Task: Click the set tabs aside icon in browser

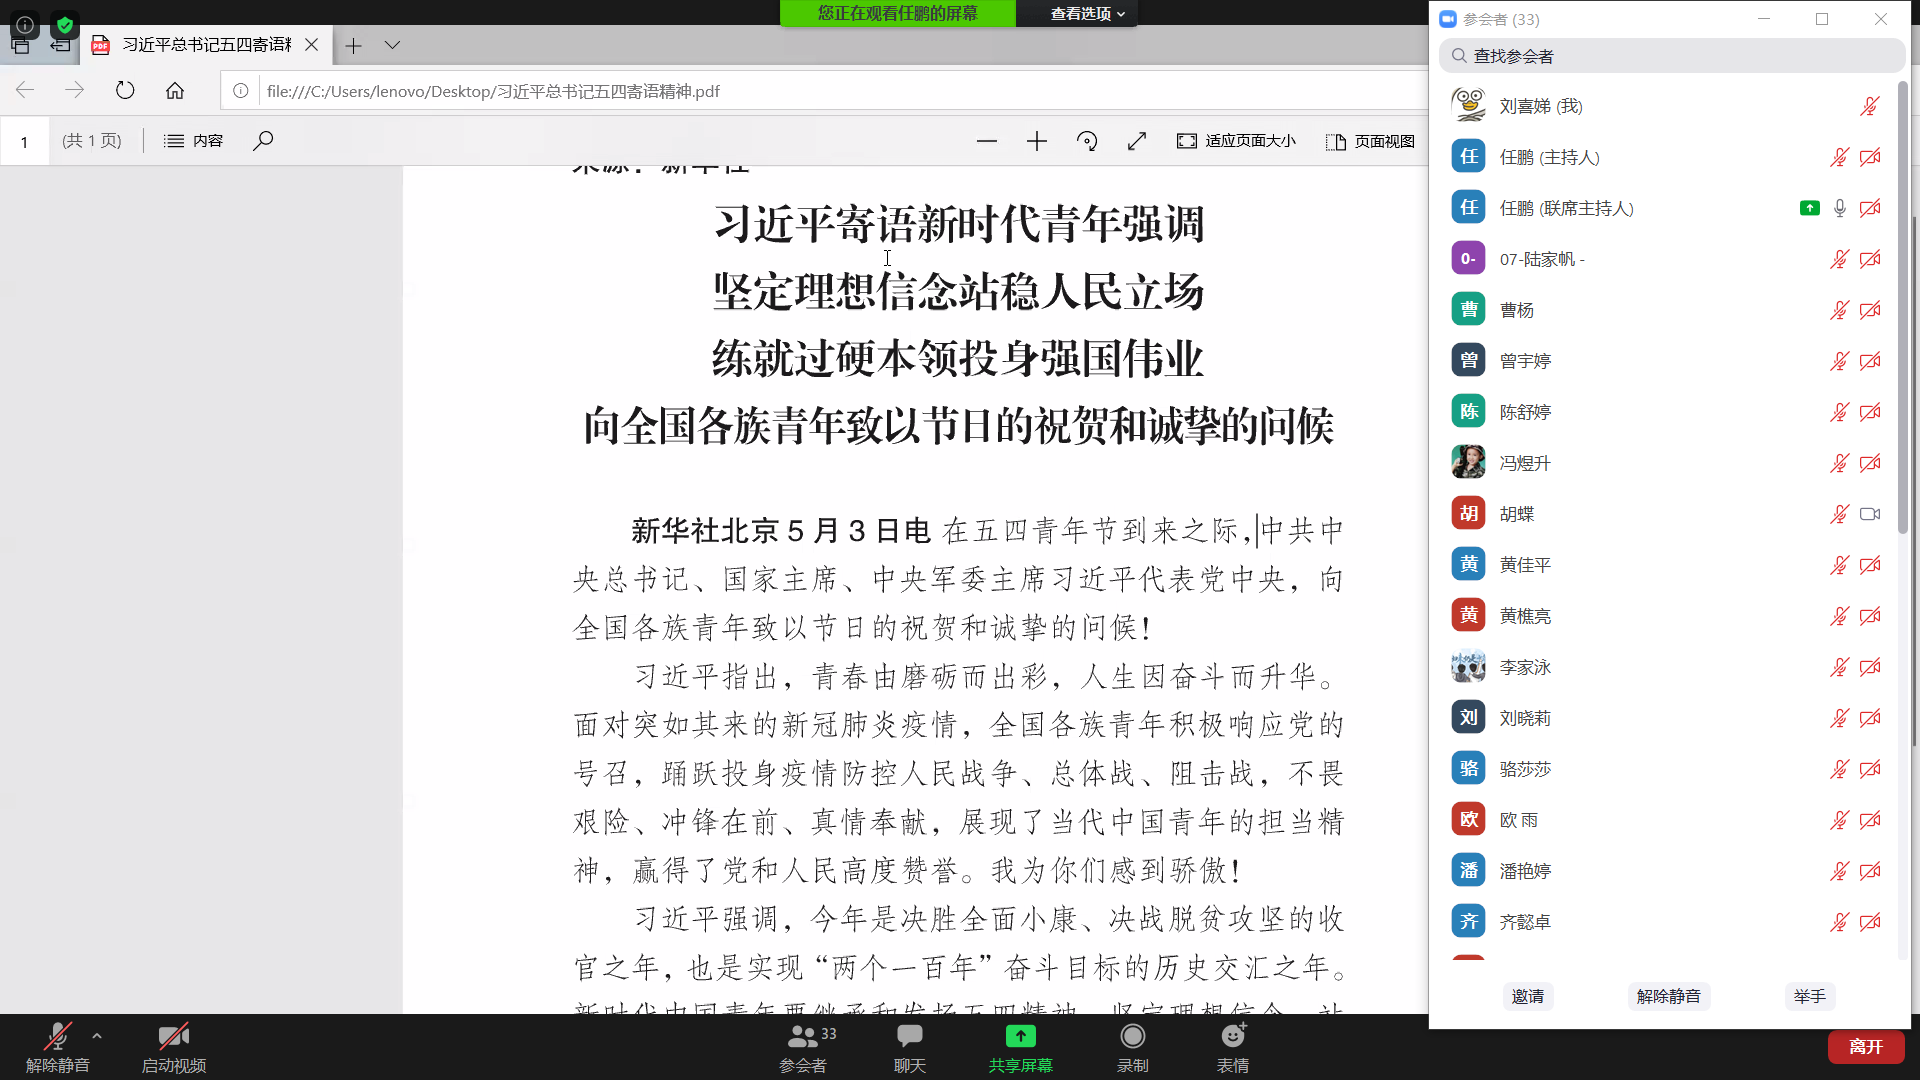Action: (60, 45)
